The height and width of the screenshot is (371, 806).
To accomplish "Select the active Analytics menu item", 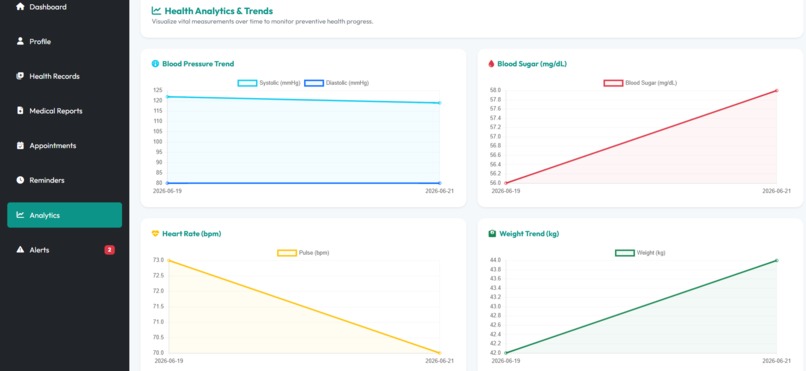I will point(64,215).
